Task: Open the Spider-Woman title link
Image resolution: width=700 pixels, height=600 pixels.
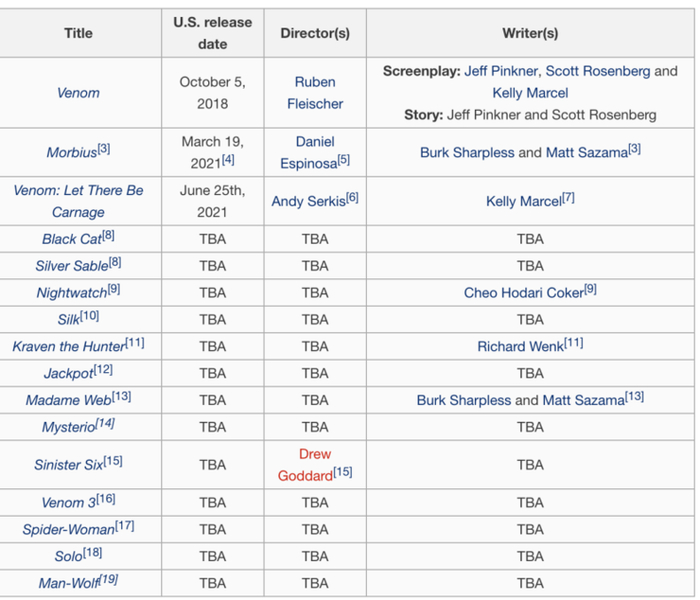Action: (69, 529)
